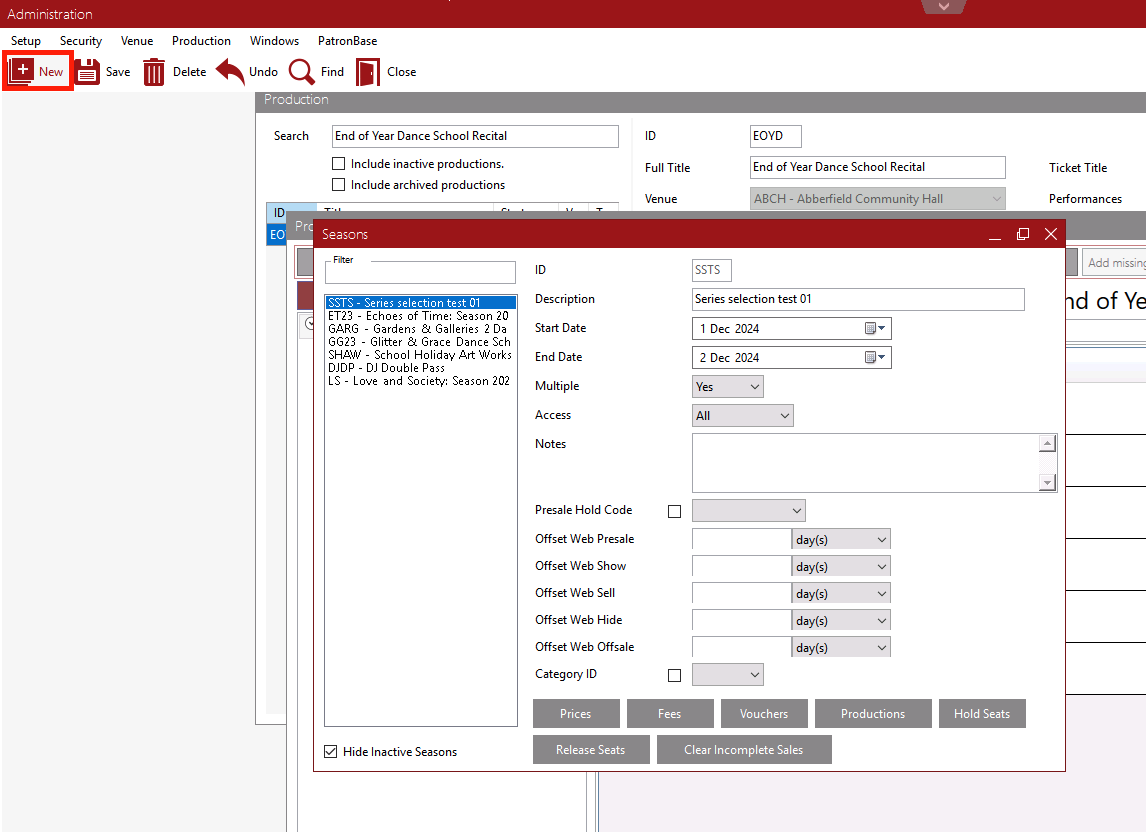Click the Find magnifier icon
Screen dimensions: 1146x832
pos(301,72)
